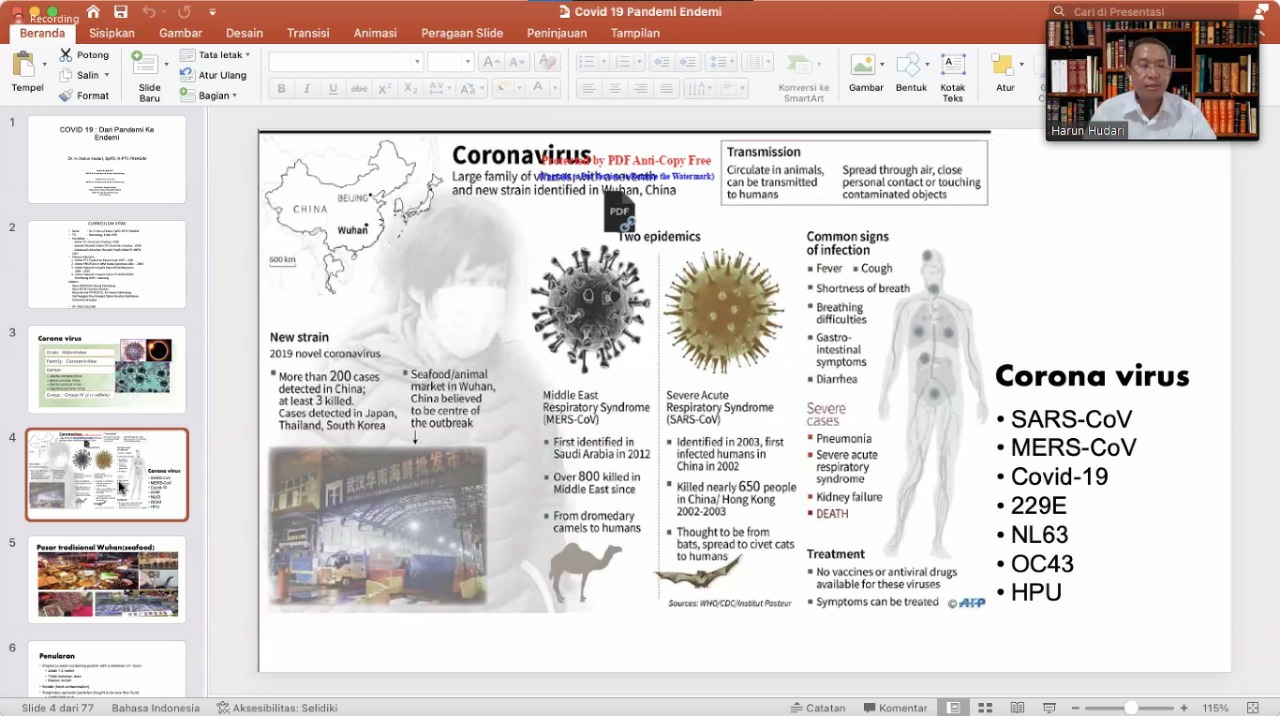Toggle superscript formatting
Image resolution: width=1280 pixels, height=716 pixels.
pos(384,89)
